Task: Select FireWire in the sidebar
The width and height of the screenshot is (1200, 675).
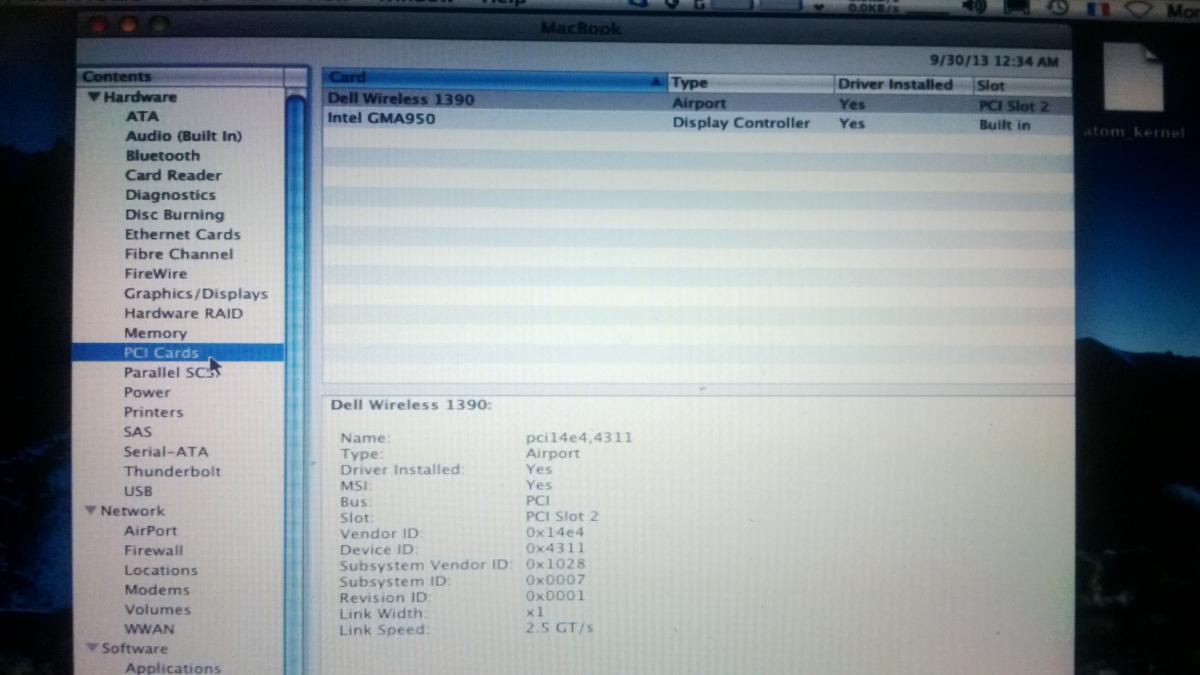Action: tap(155, 274)
